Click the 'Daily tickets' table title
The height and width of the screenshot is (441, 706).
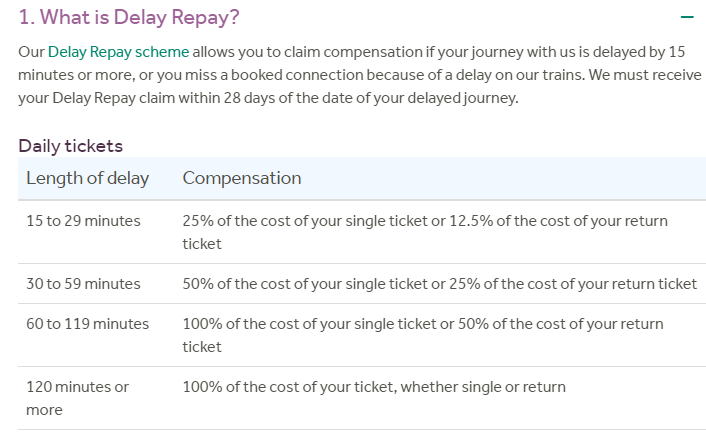click(70, 146)
